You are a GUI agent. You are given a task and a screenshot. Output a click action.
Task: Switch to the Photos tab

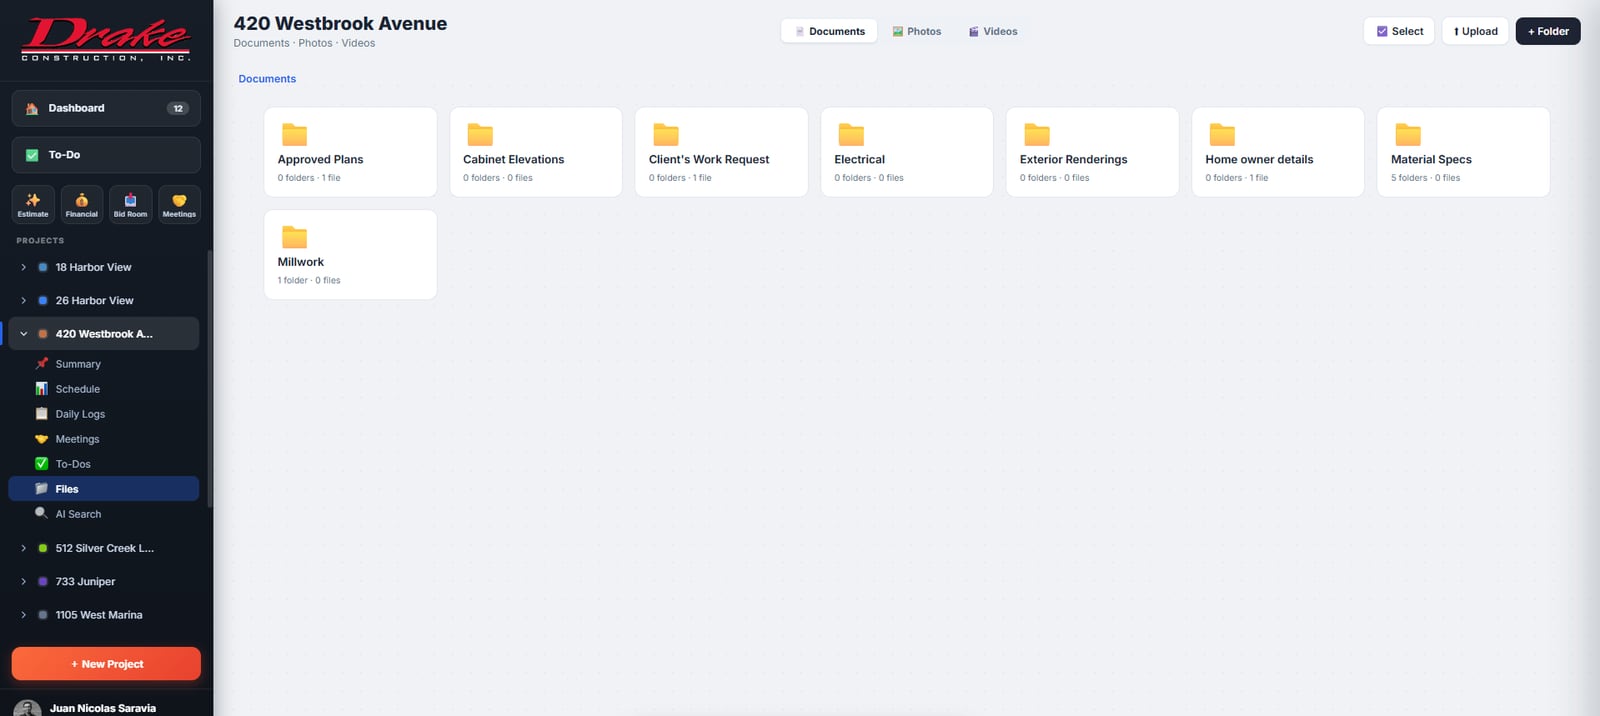917,31
